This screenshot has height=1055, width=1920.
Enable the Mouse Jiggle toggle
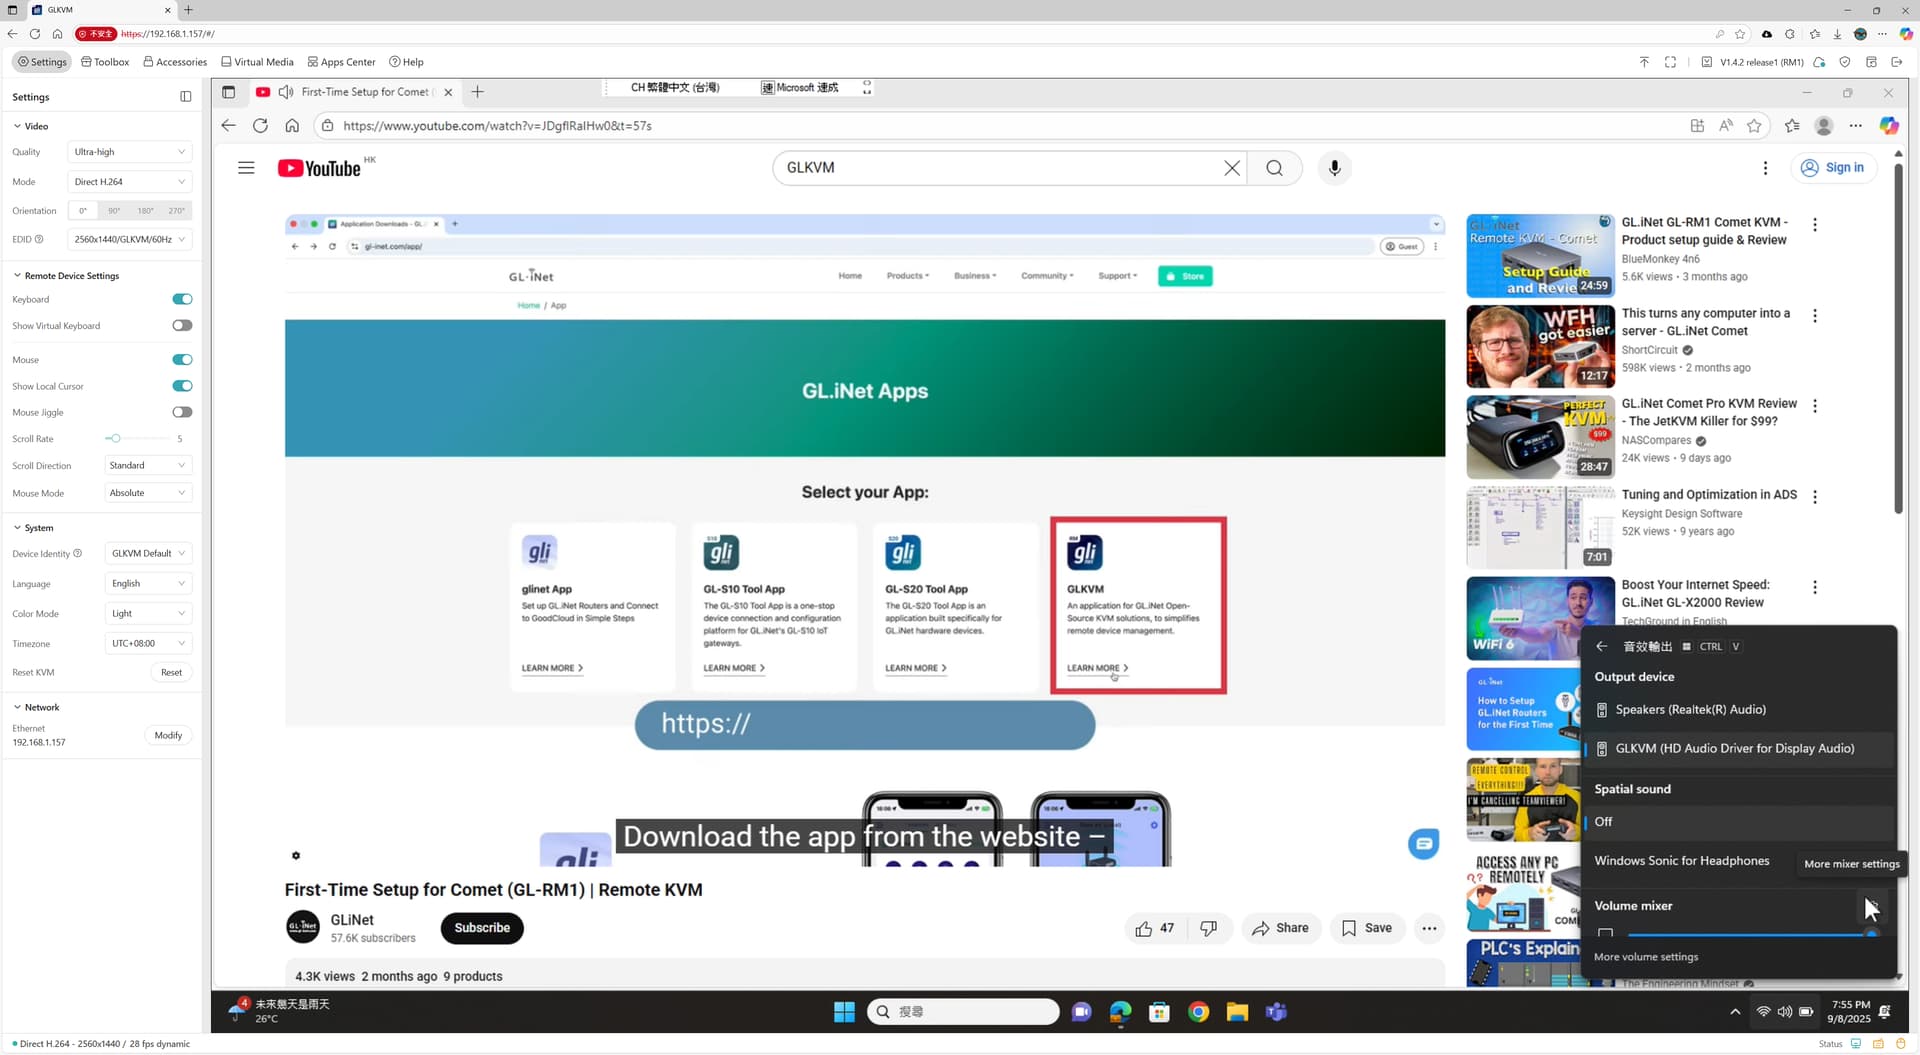click(x=182, y=412)
